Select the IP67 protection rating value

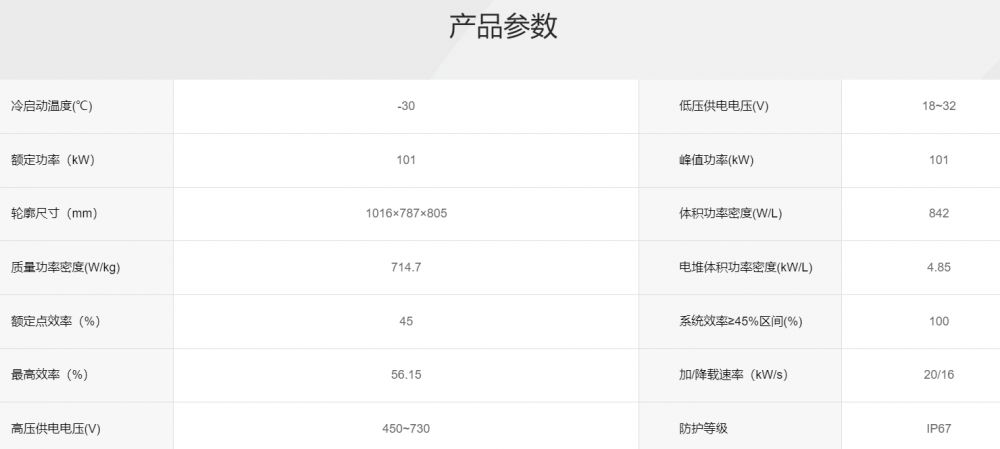(x=939, y=429)
